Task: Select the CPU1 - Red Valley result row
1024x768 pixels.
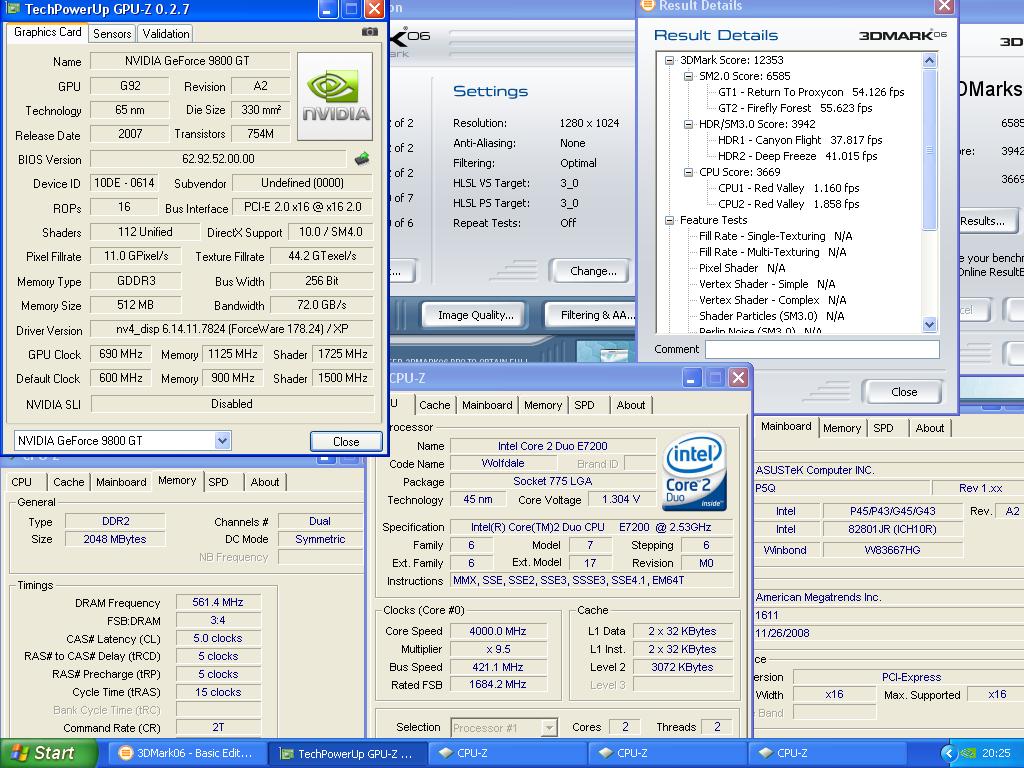Action: (x=788, y=188)
